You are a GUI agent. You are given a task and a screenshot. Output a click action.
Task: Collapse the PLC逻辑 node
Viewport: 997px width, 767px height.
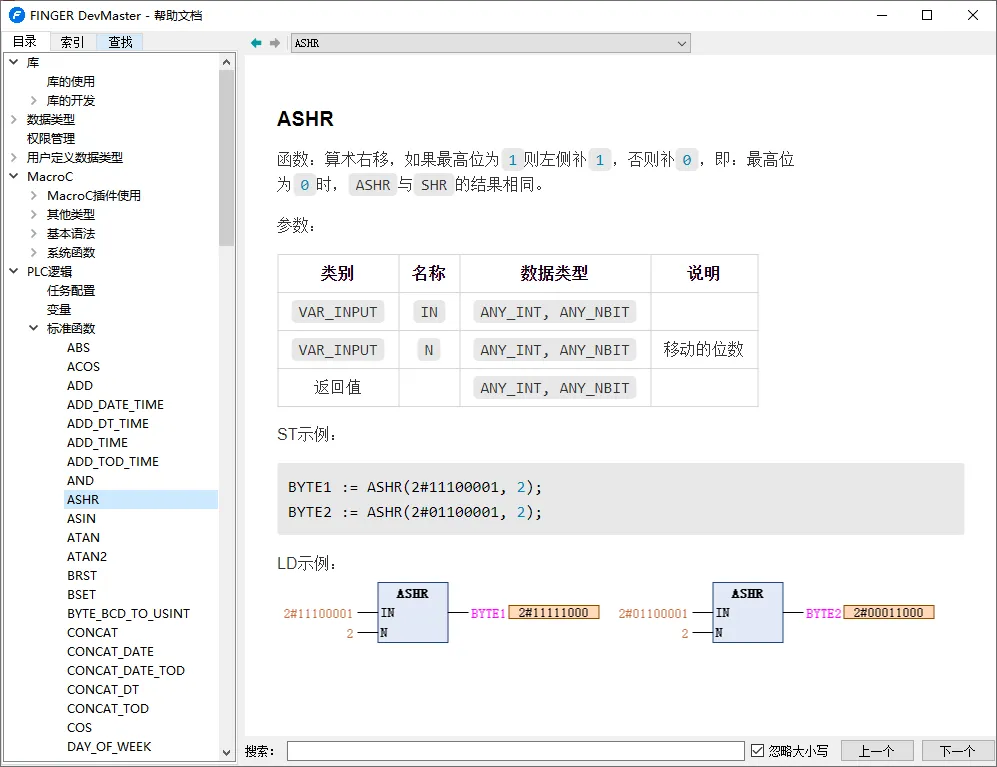pyautogui.click(x=13, y=271)
